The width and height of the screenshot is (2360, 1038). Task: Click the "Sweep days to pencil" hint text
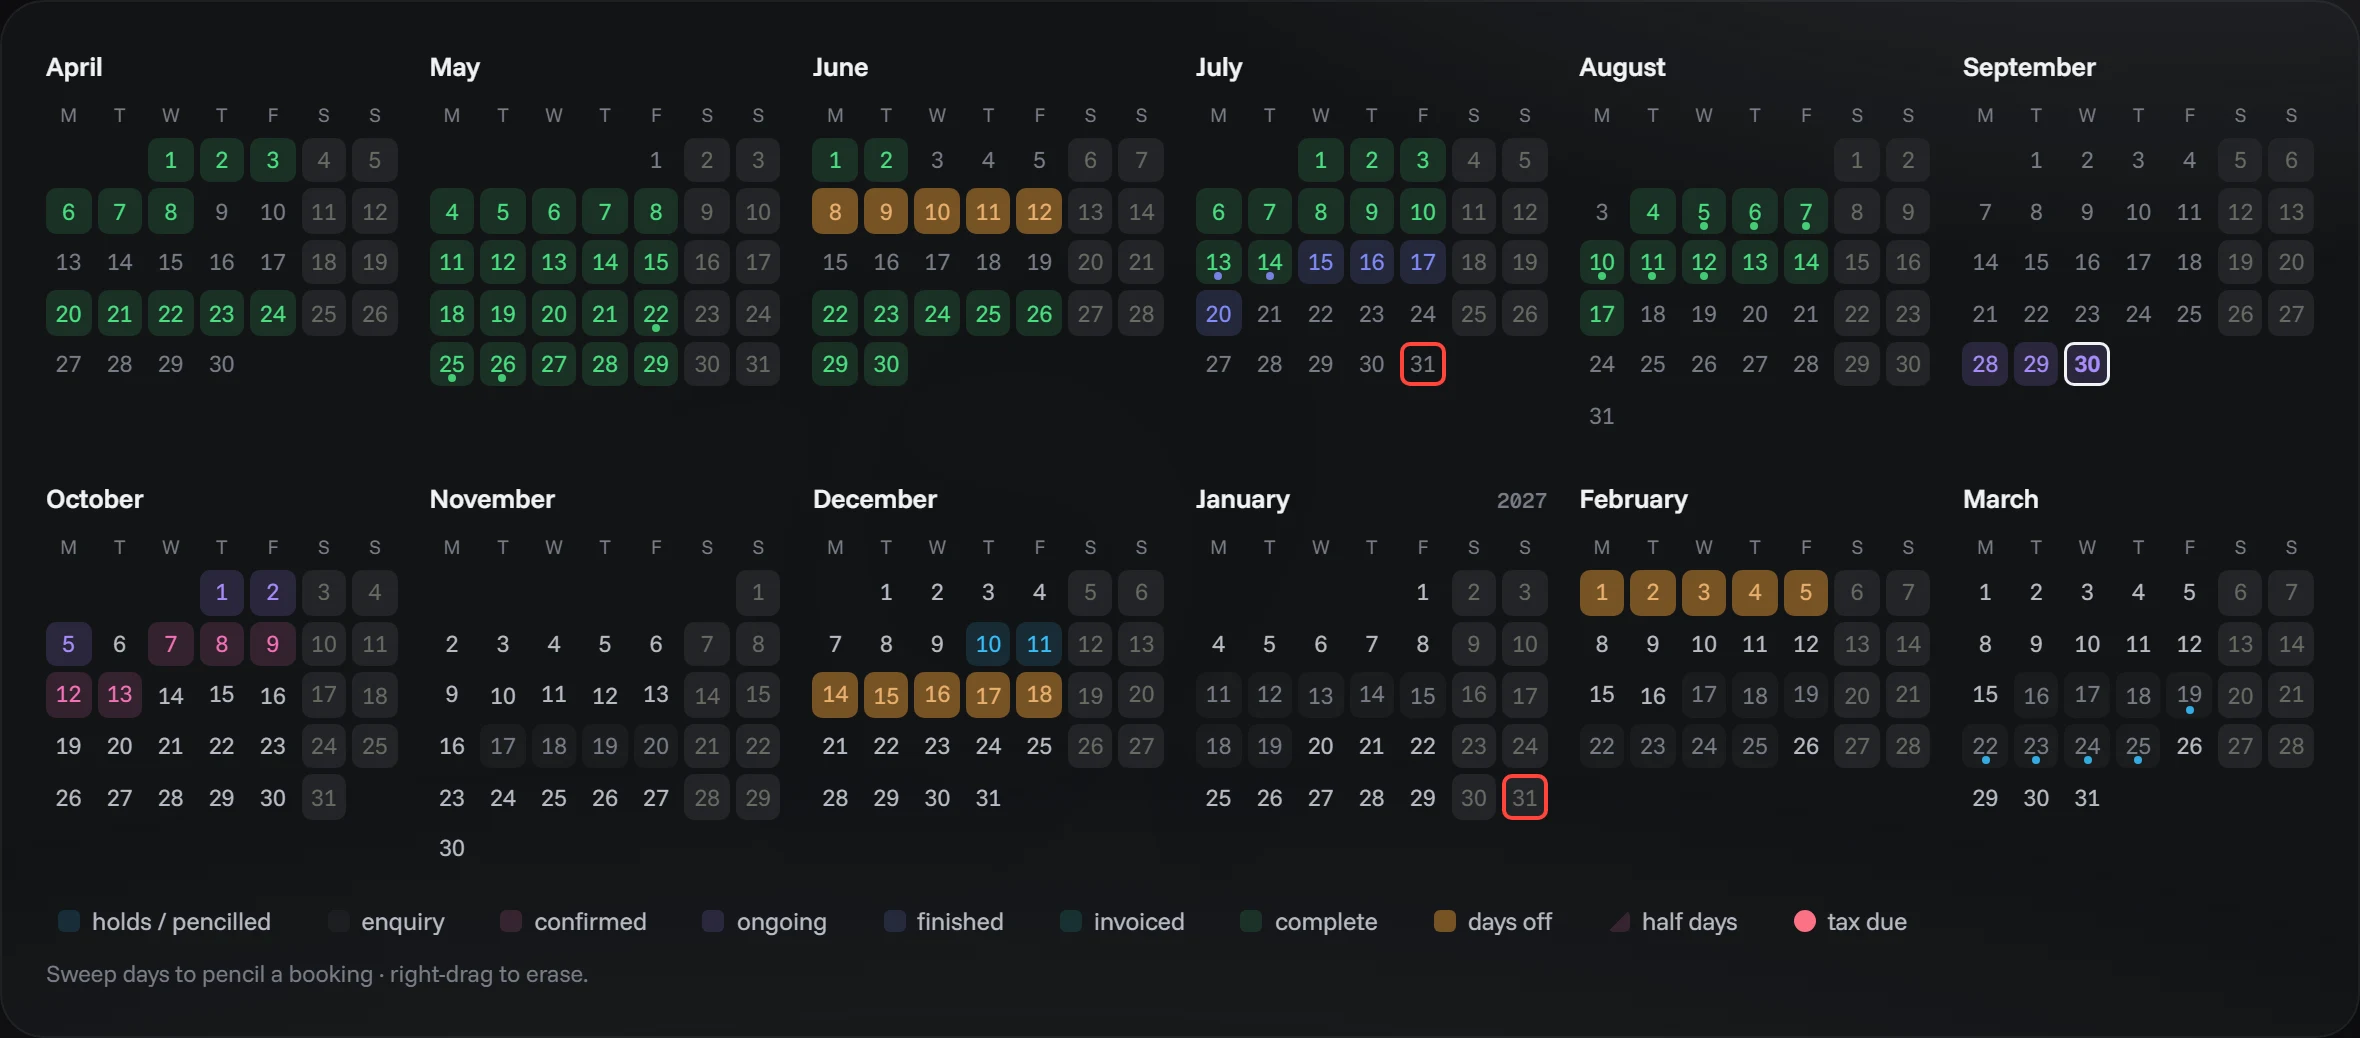click(x=317, y=974)
